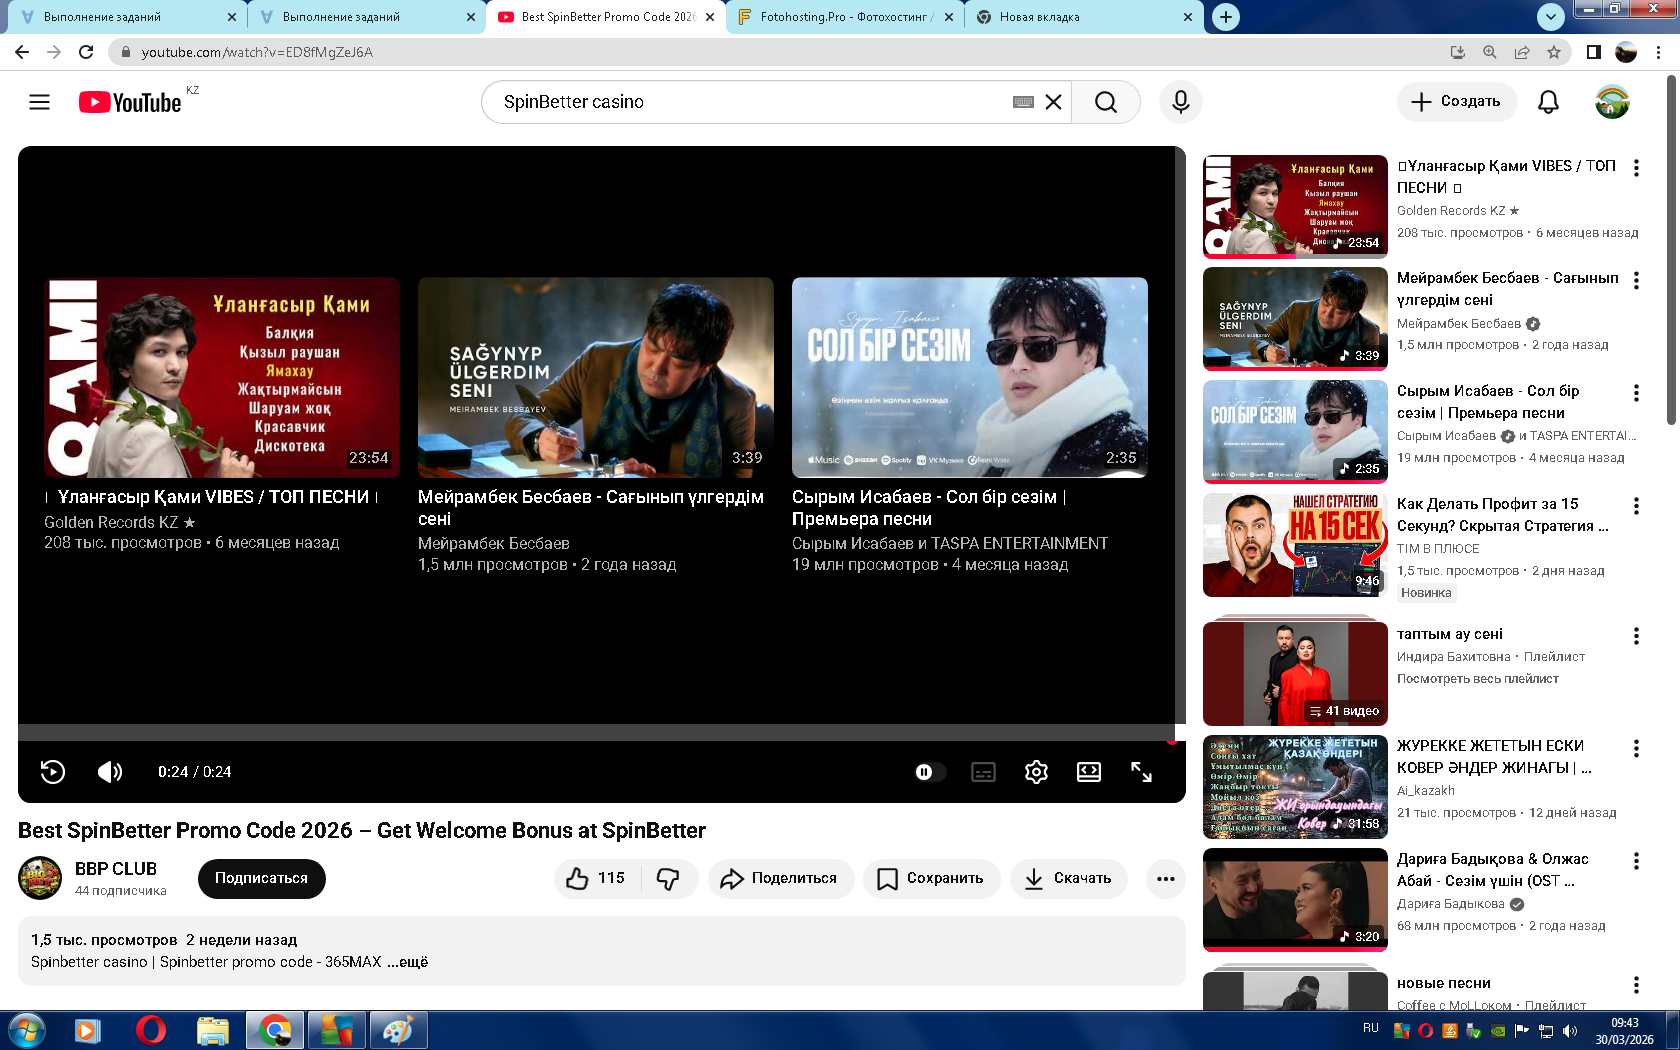Toggle subtitles captions button
Image resolution: width=1680 pixels, height=1050 pixels.
point(983,772)
